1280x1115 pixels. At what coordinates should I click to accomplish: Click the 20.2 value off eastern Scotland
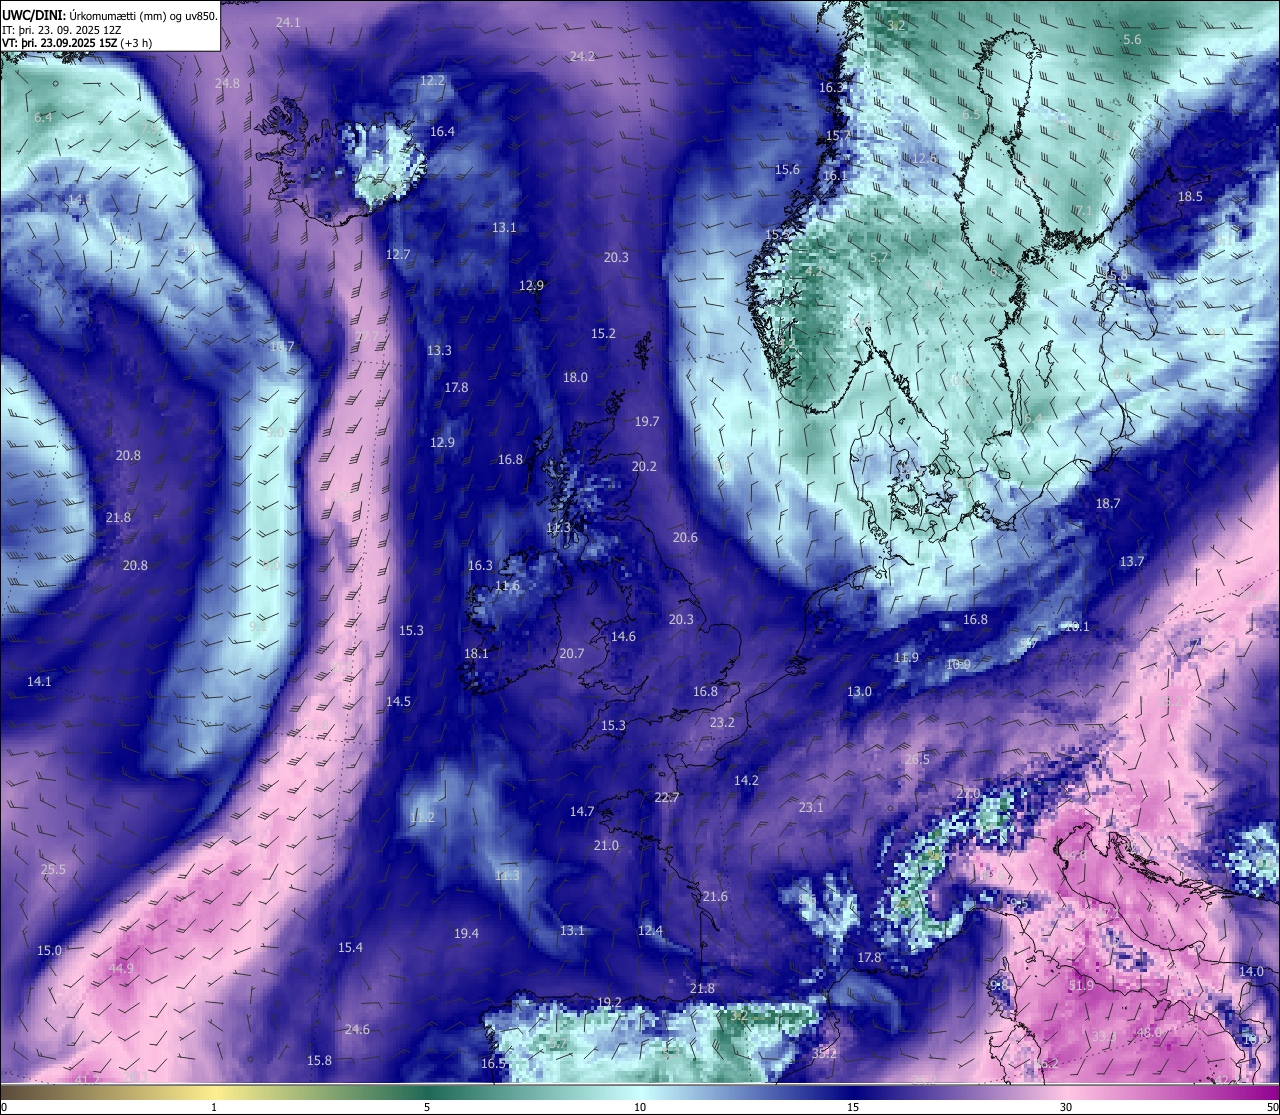[644, 467]
